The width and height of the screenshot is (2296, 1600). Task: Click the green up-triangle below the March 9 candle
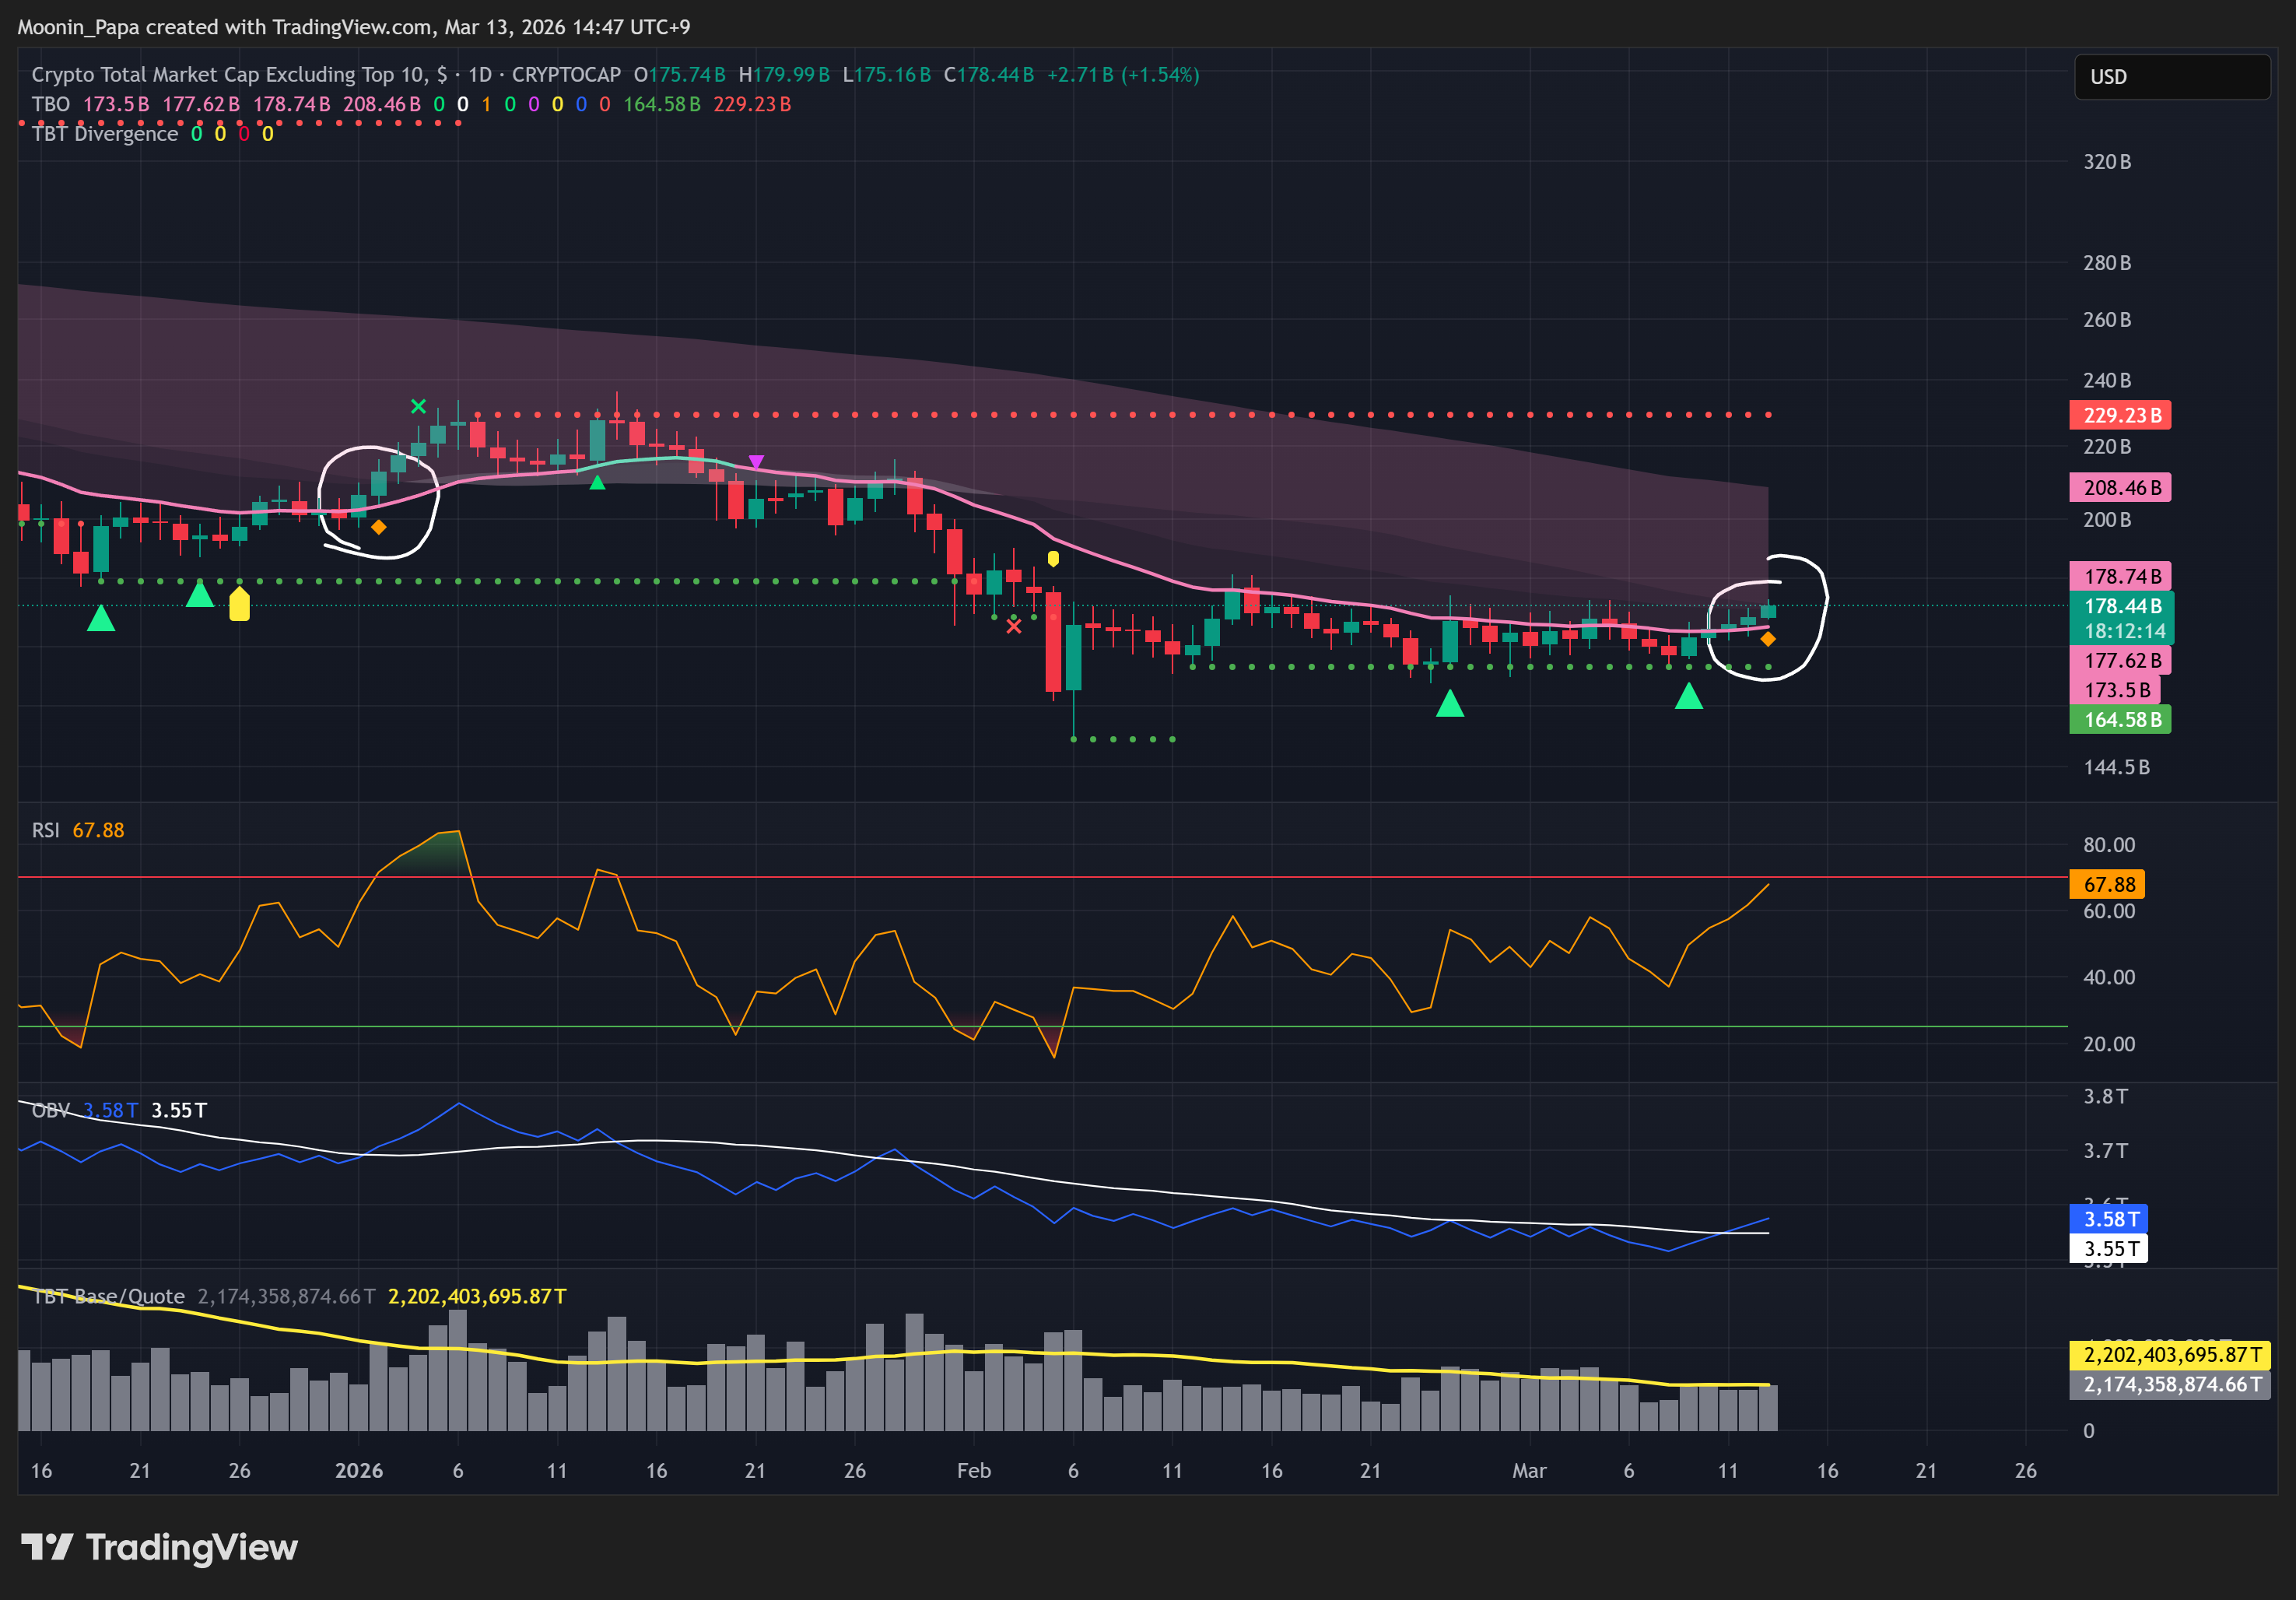pyautogui.click(x=1688, y=696)
